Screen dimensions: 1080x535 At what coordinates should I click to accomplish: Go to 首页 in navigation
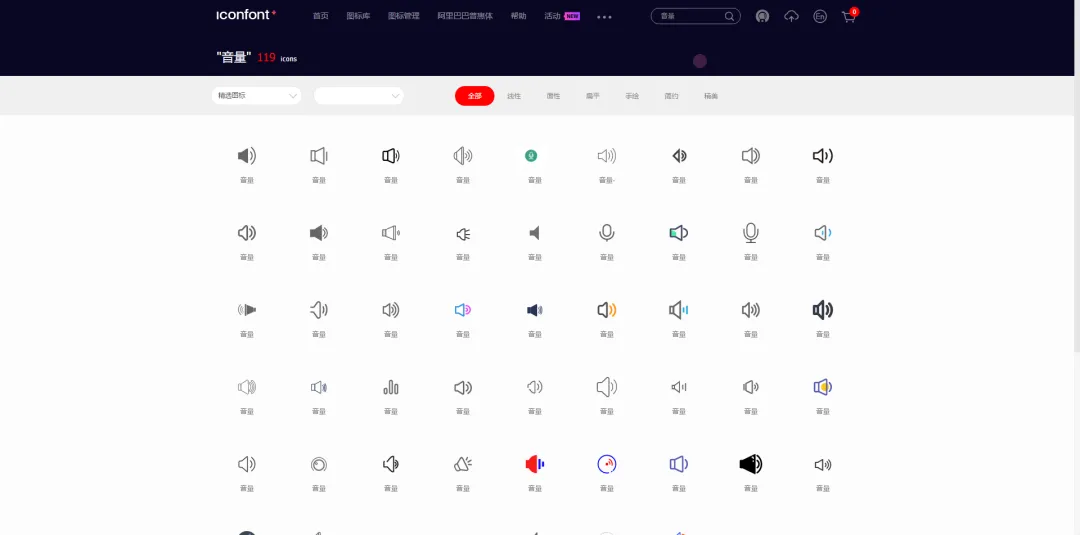pos(320,17)
